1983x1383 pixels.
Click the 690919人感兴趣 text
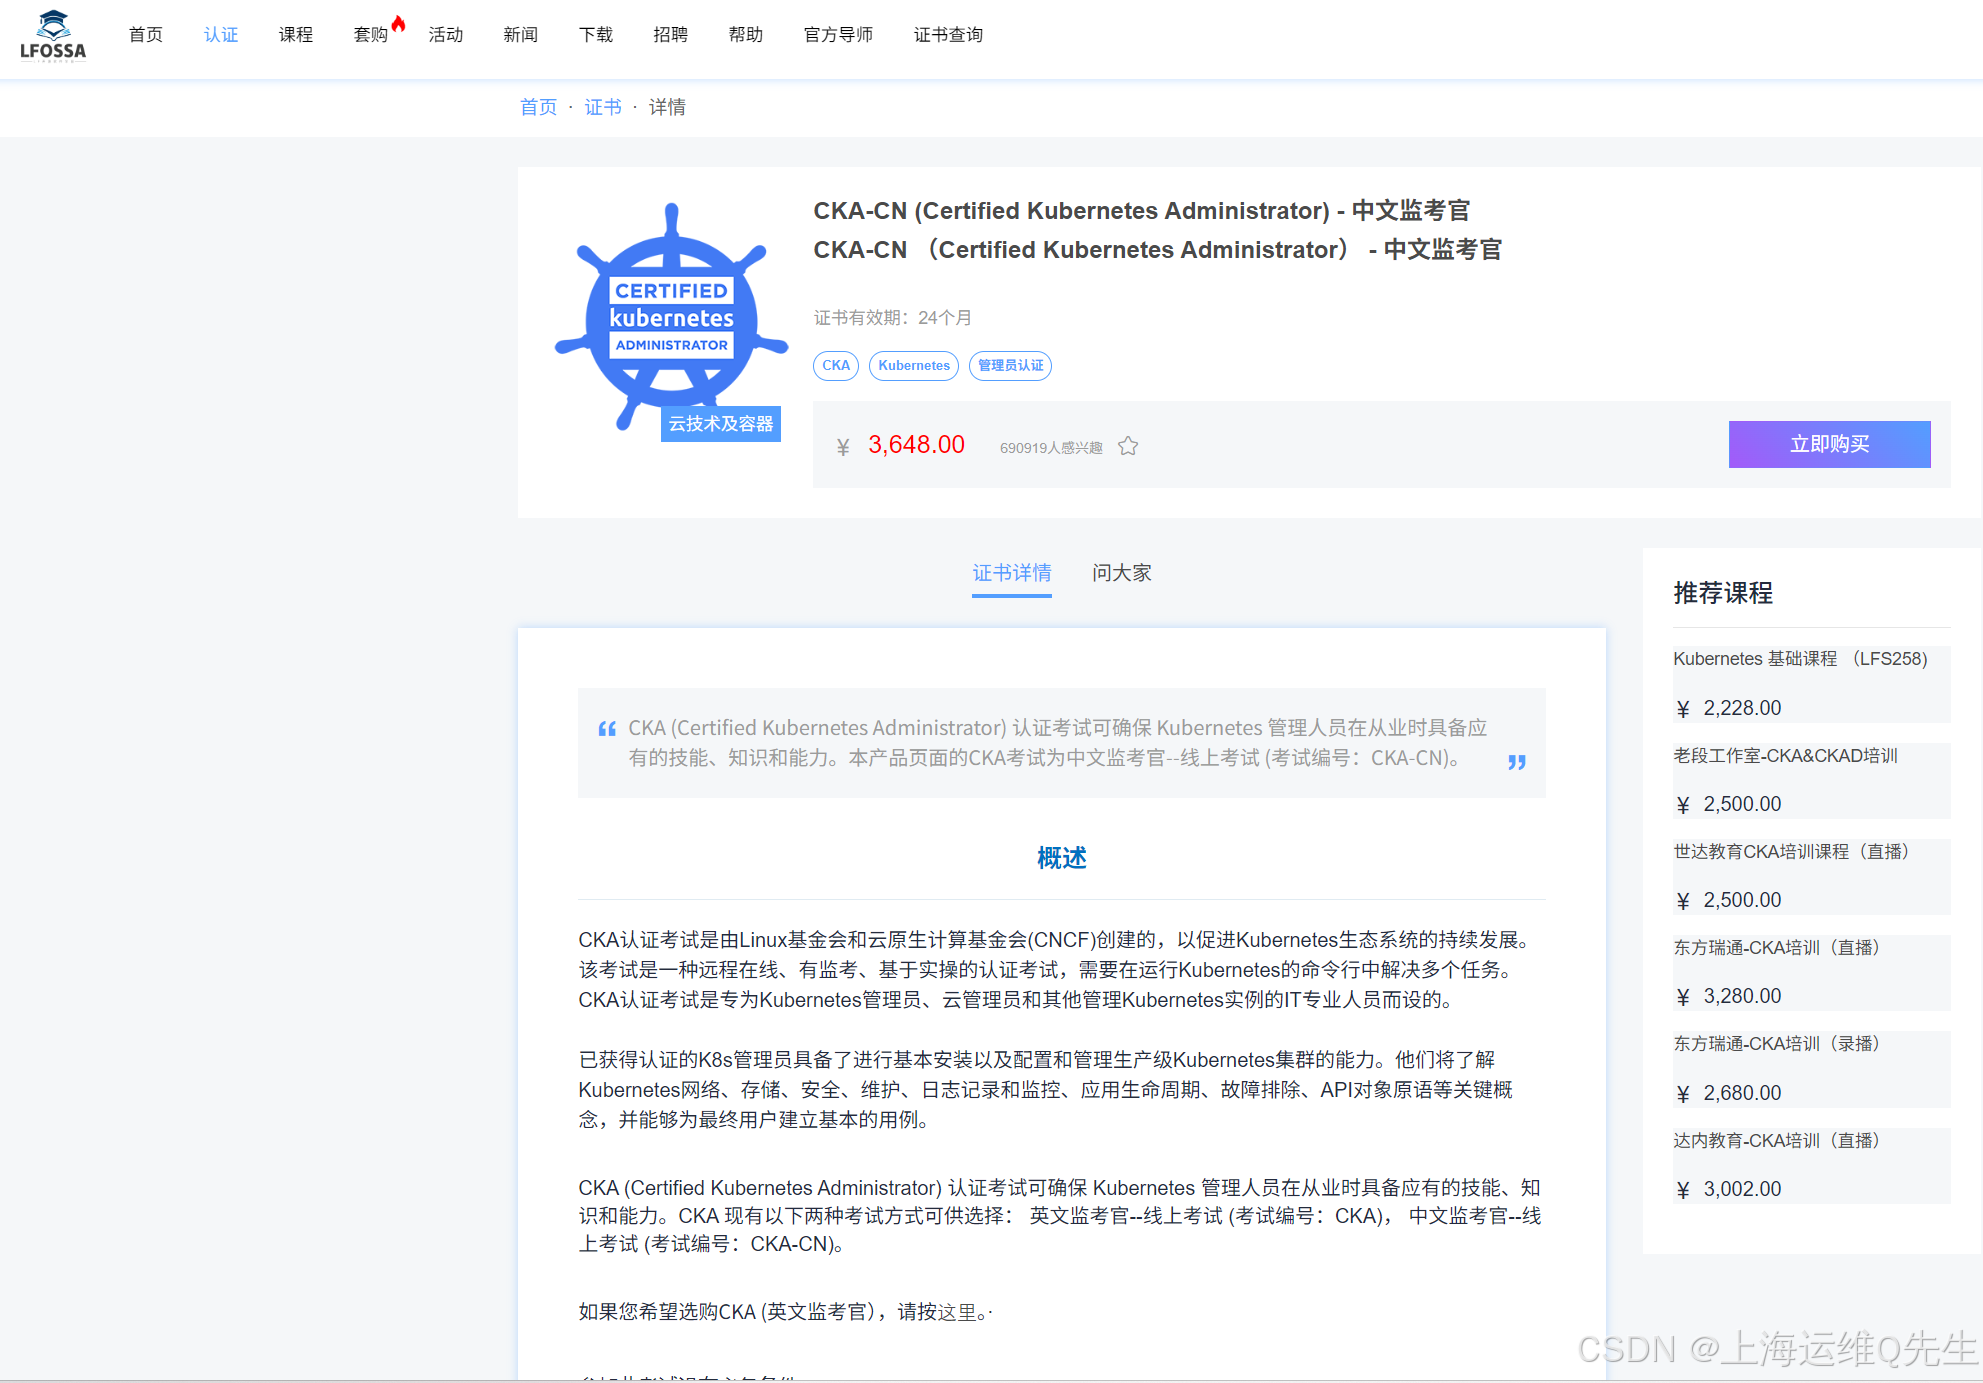pos(1051,448)
